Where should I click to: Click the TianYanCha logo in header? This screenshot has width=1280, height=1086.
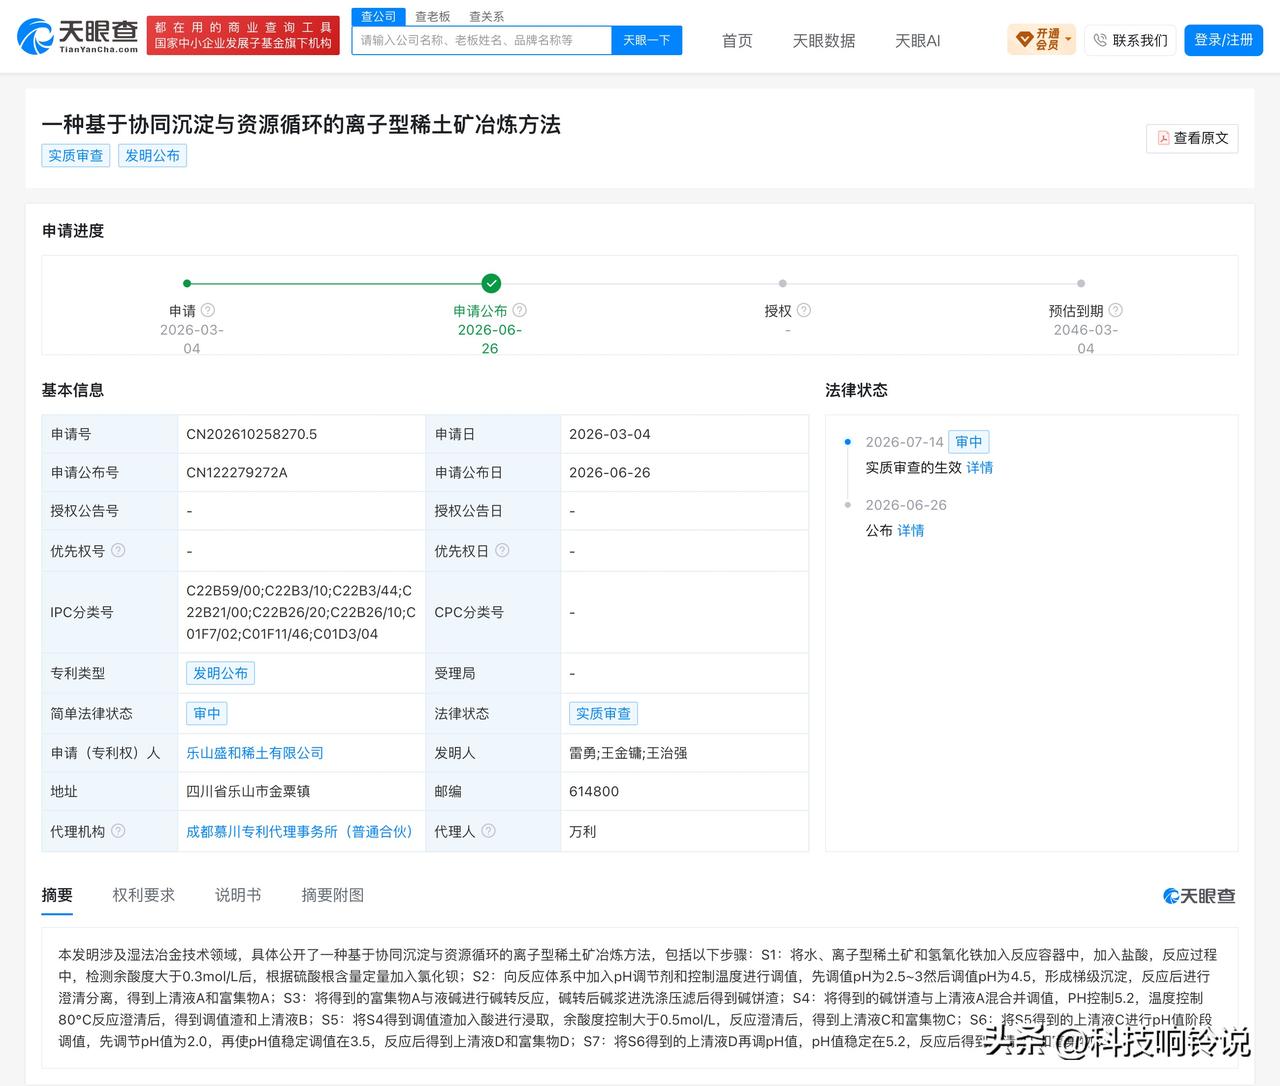[78, 36]
